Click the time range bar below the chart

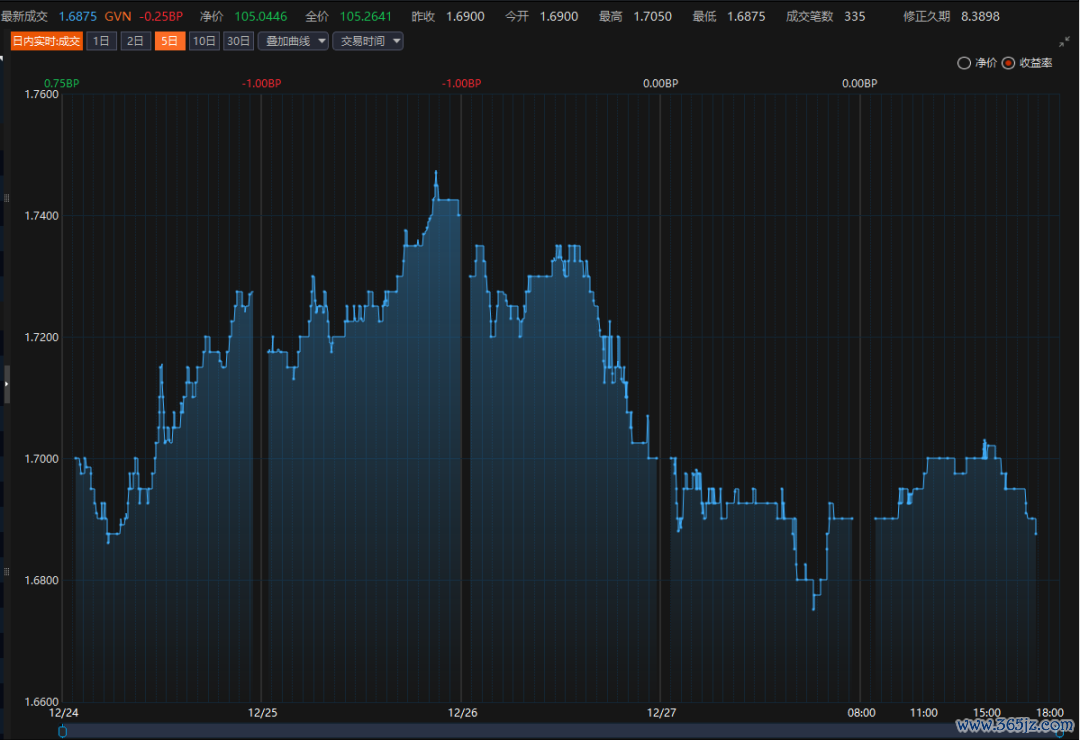coord(561,730)
